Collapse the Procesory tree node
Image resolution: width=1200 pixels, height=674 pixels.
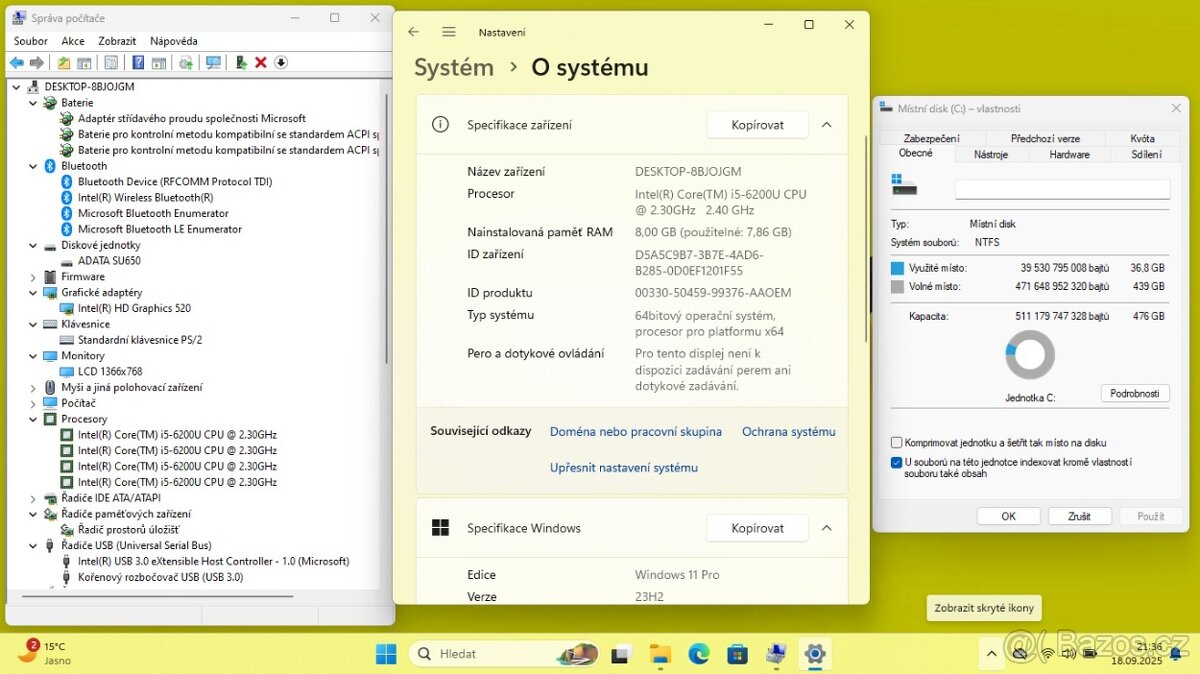pyautogui.click(x=33, y=419)
